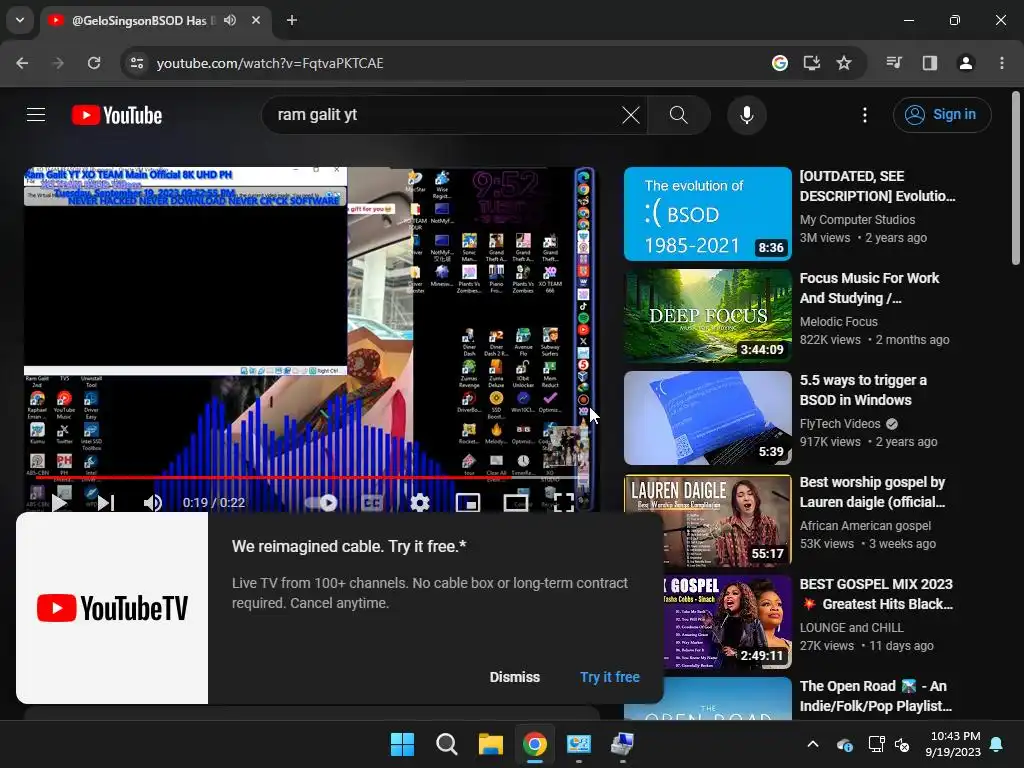The height and width of the screenshot is (768, 1024).
Task: Open Chrome profile avatar
Action: click(965, 63)
